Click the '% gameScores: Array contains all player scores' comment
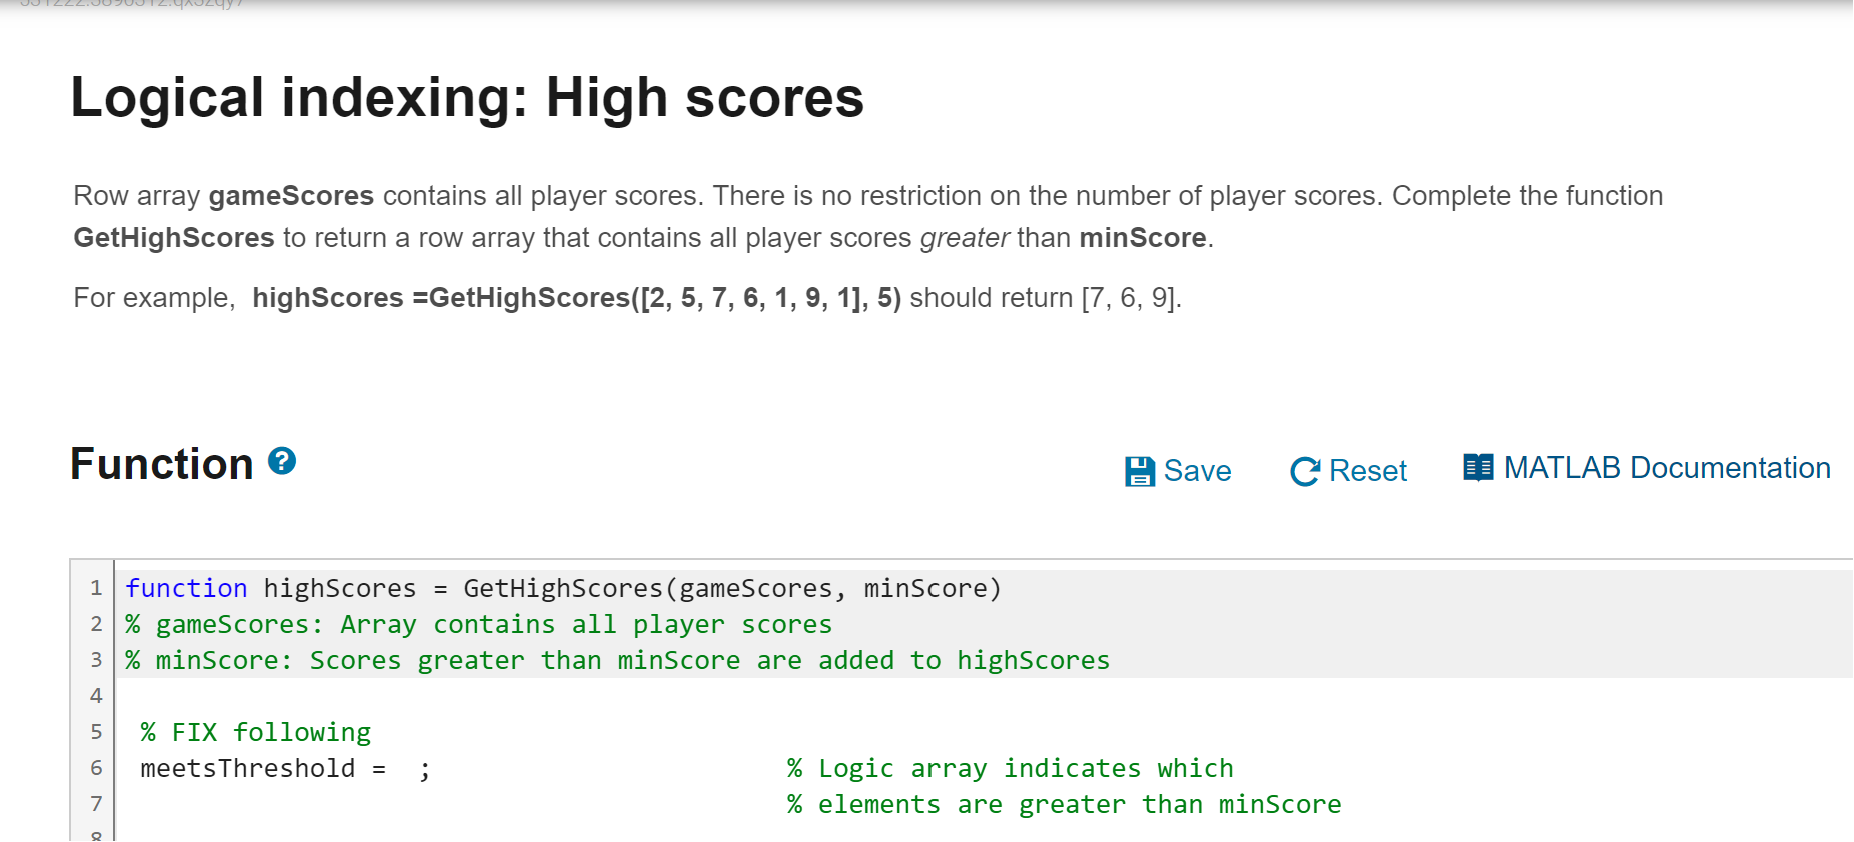The image size is (1854, 842). 478,624
